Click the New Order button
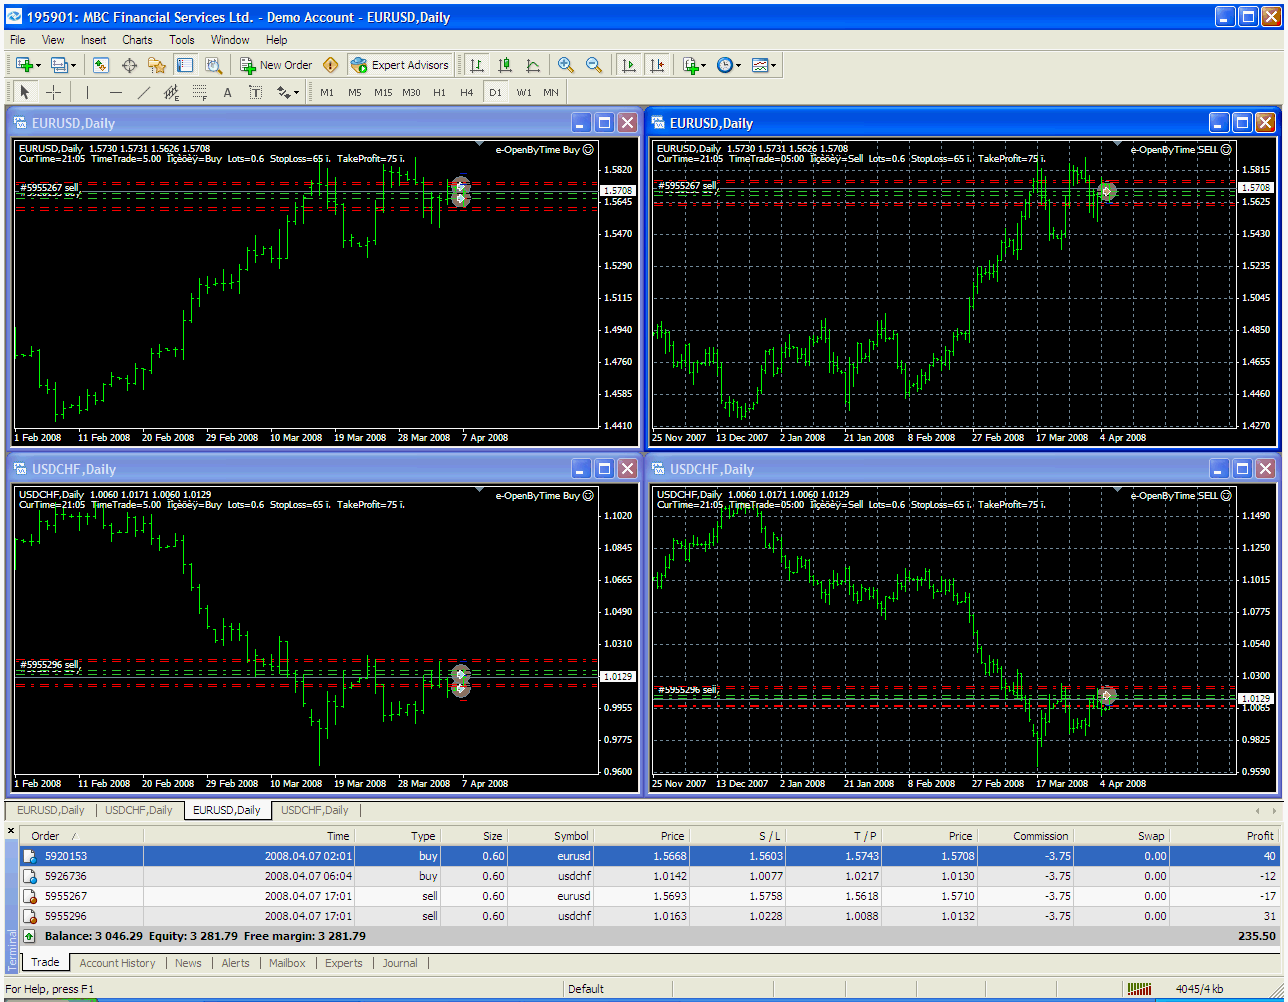 pos(277,65)
